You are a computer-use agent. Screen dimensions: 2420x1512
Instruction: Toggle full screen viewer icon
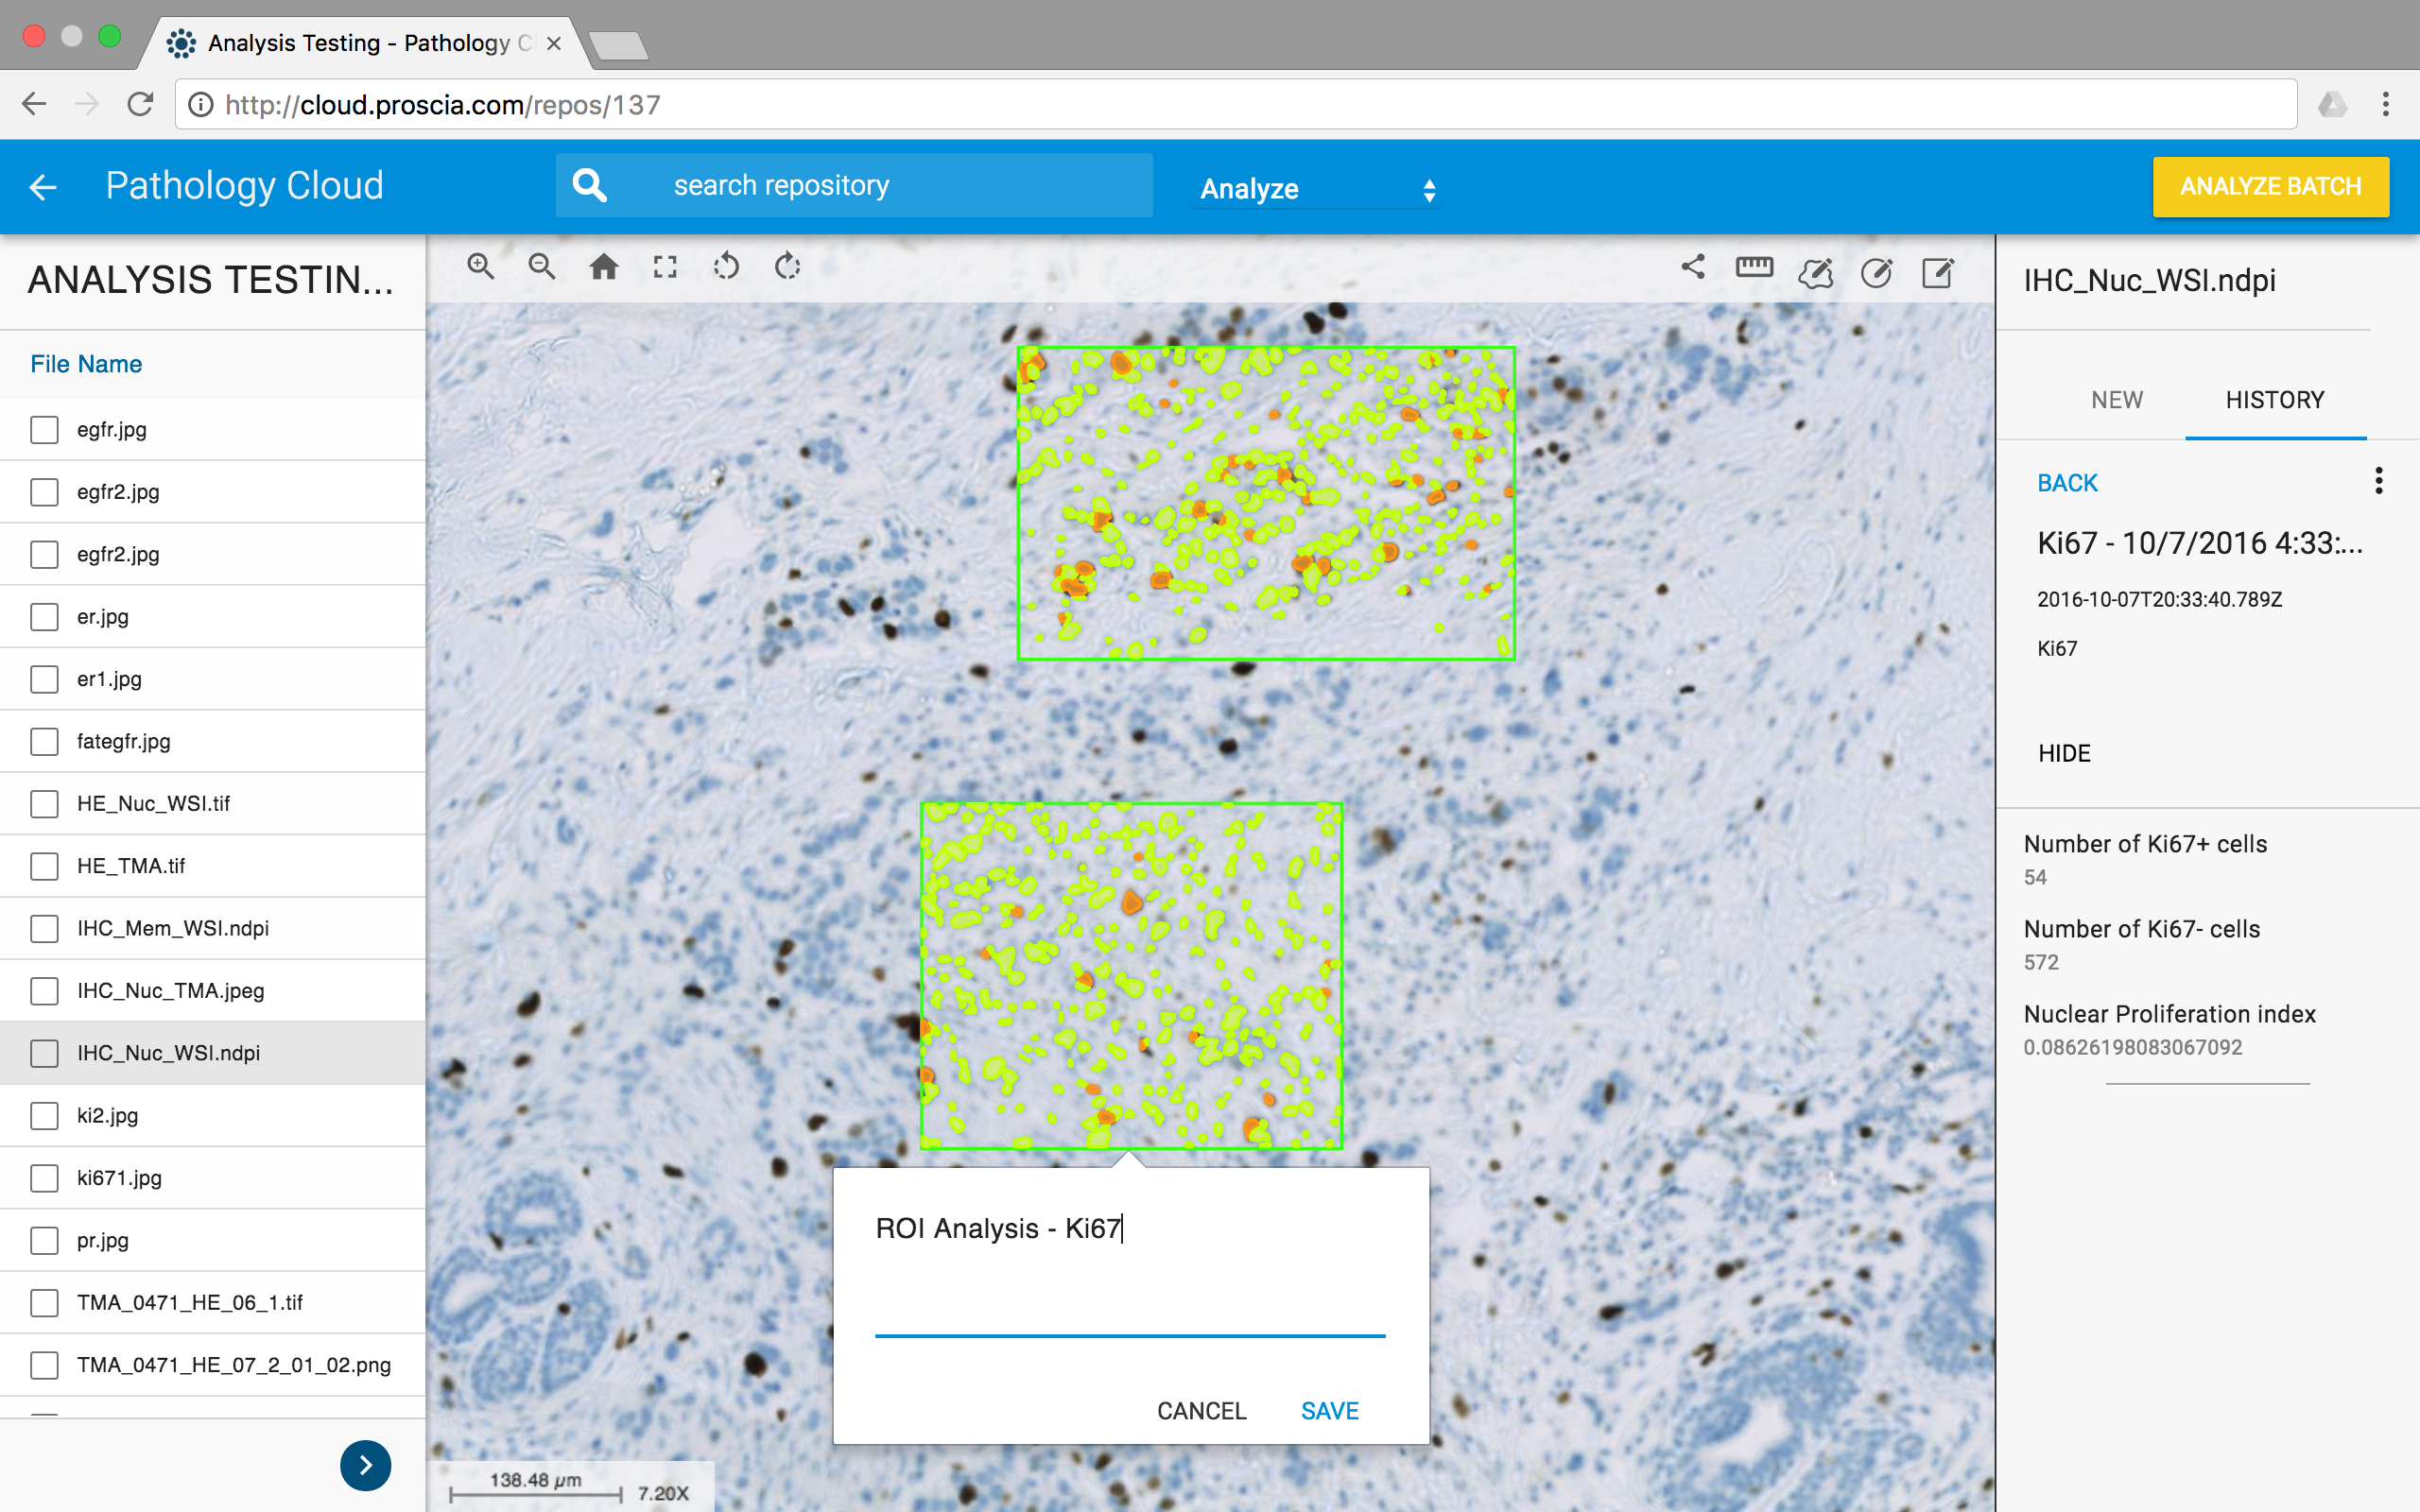point(665,267)
